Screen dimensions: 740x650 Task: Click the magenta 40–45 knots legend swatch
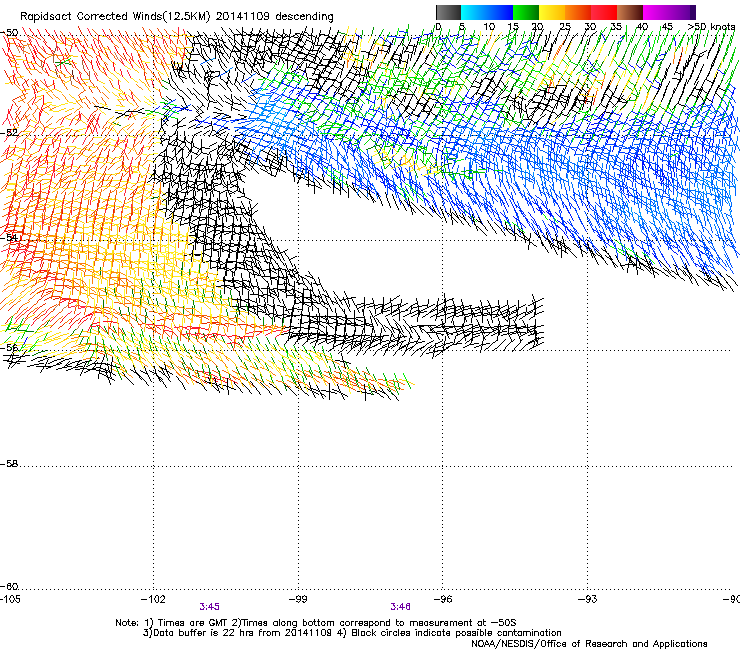coord(656,12)
